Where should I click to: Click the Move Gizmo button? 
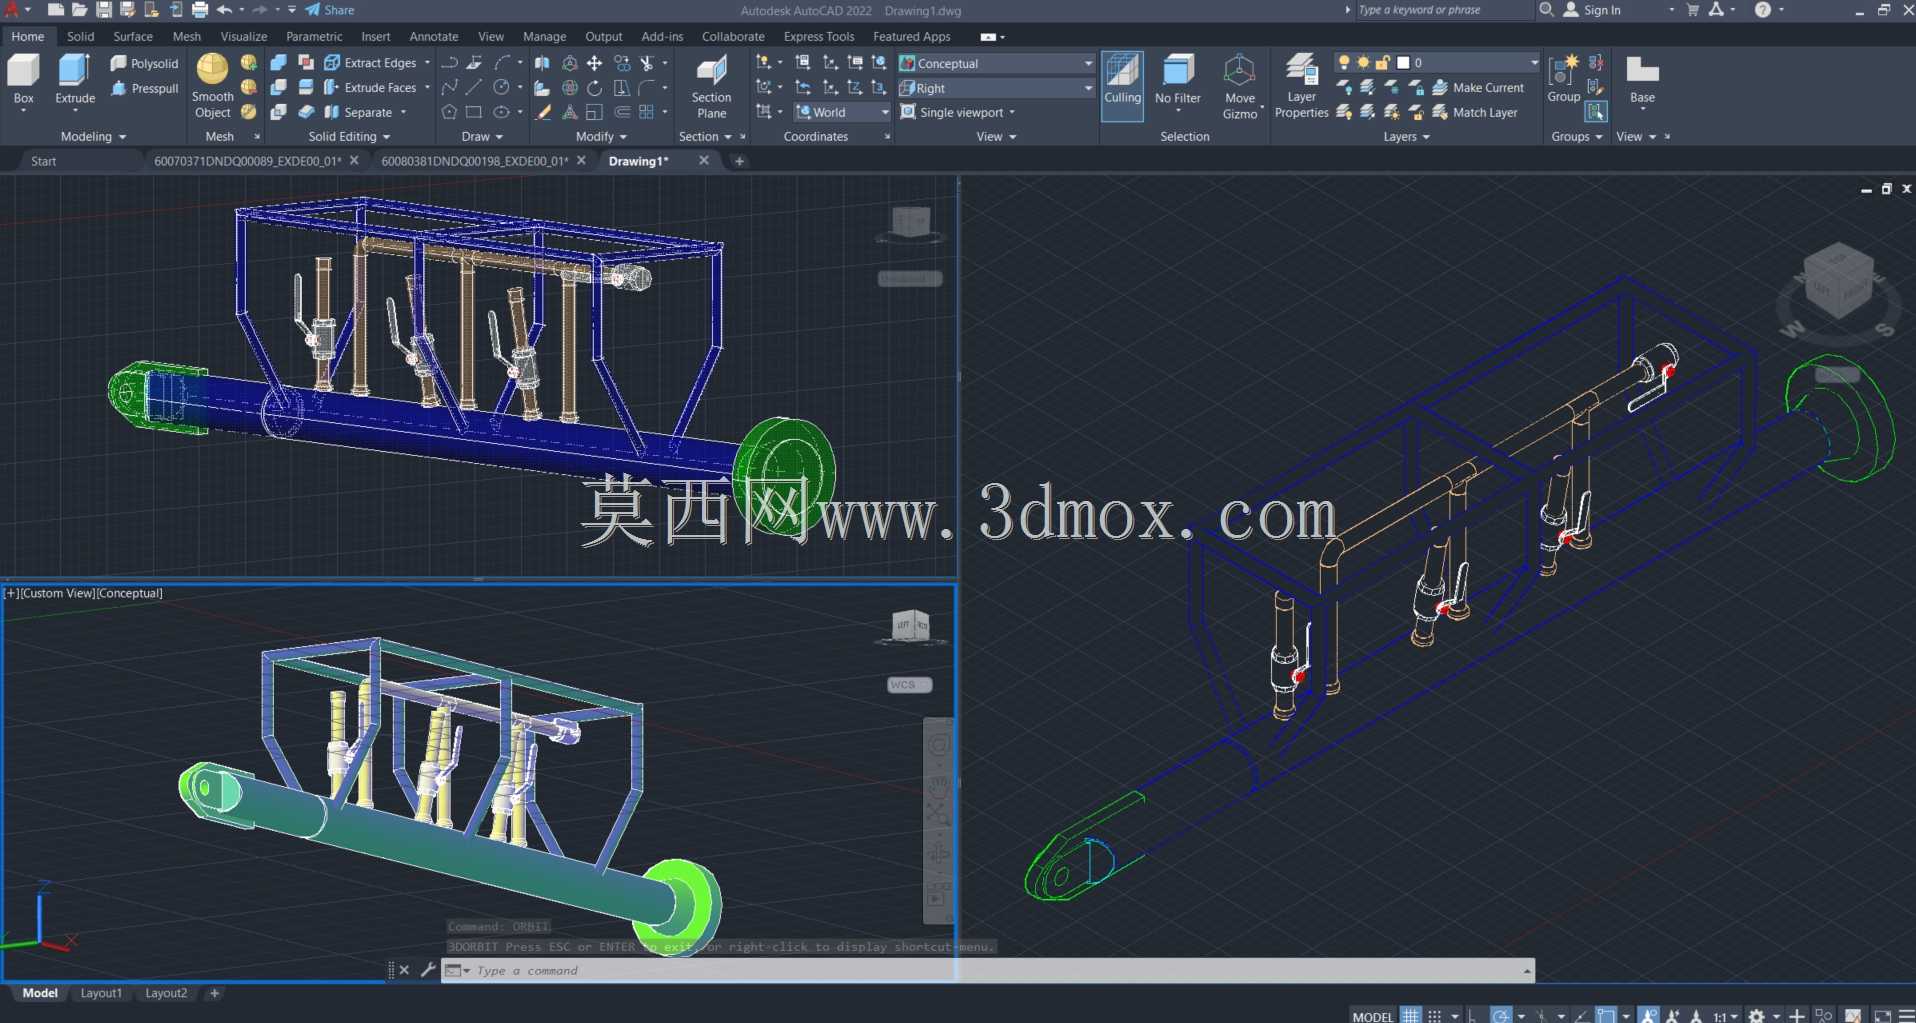(1240, 87)
